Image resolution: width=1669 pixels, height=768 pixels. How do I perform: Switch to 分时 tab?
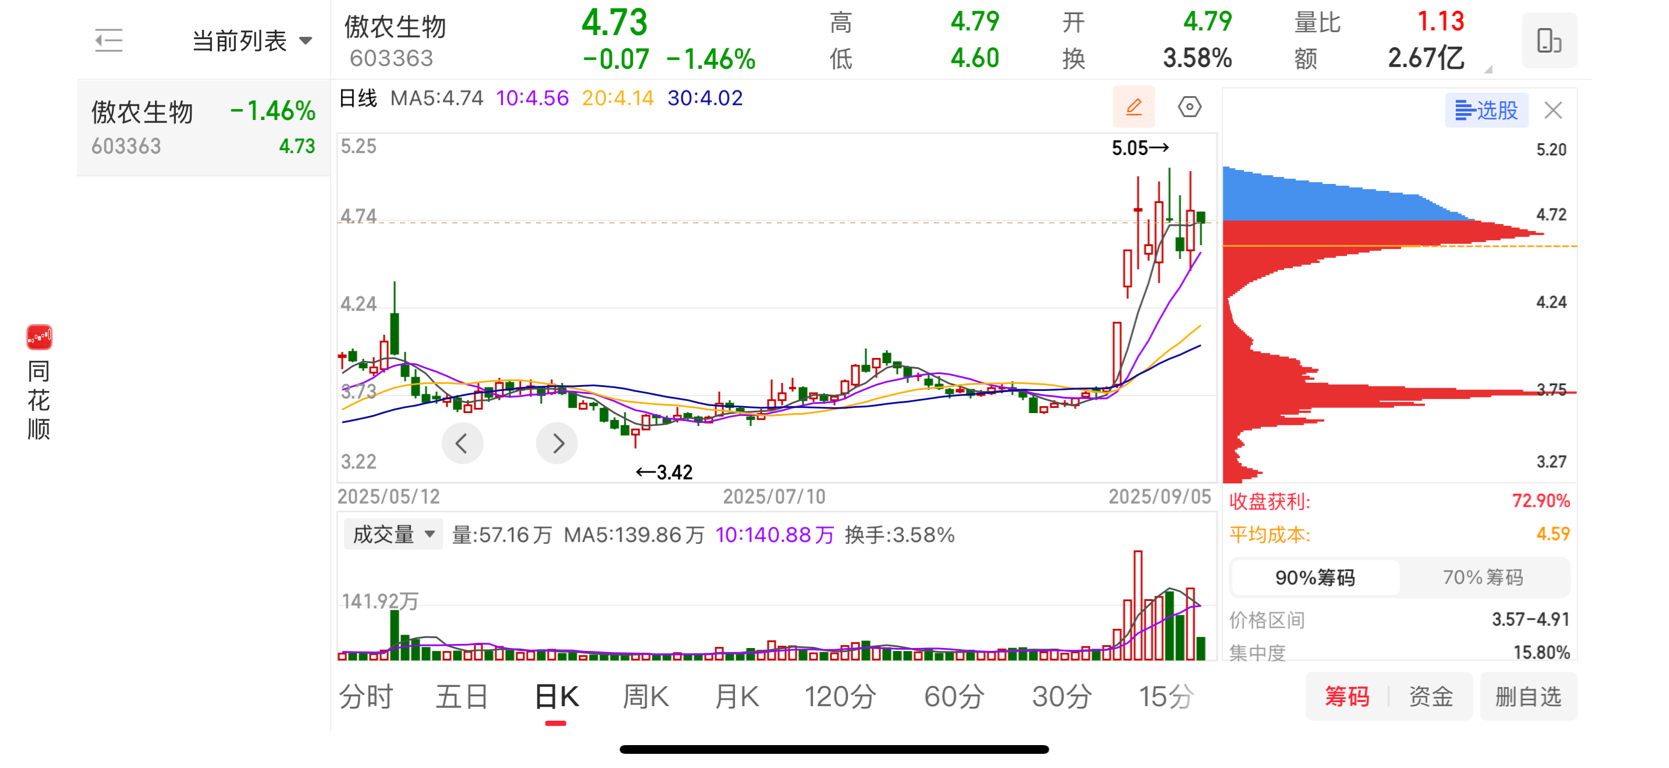pos(366,697)
